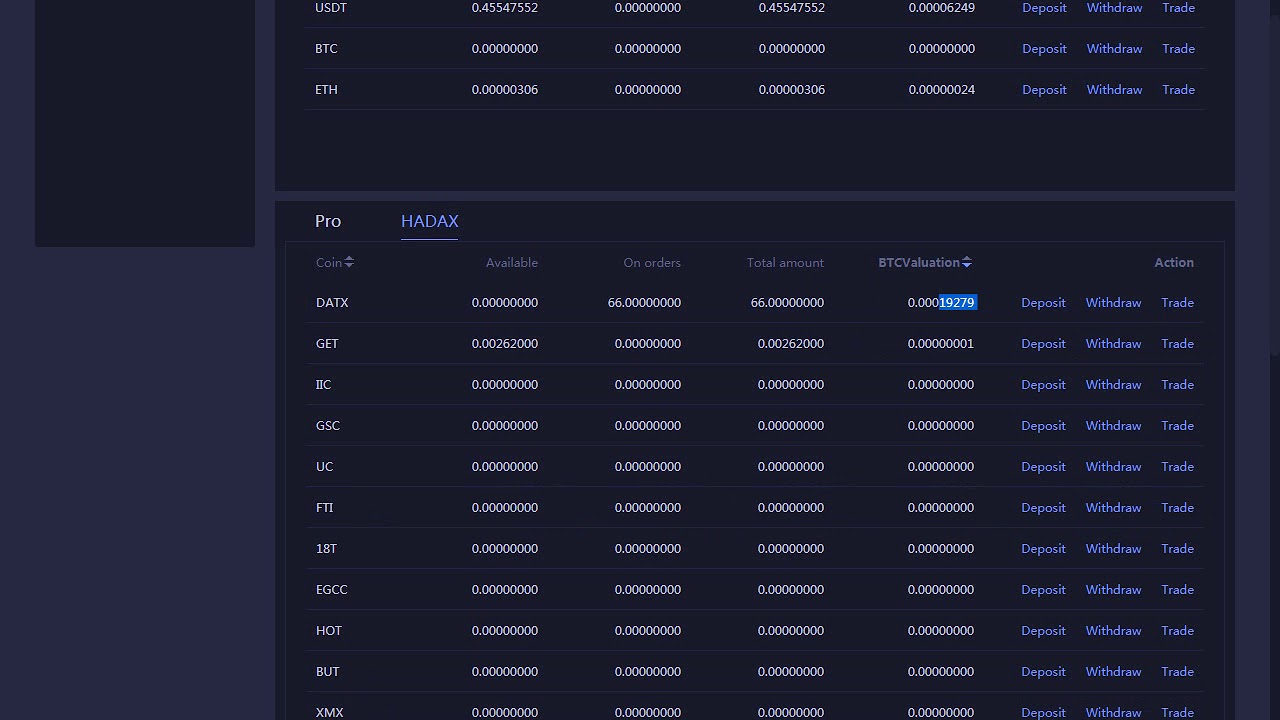Deposit DATX coins

[x=1043, y=302]
